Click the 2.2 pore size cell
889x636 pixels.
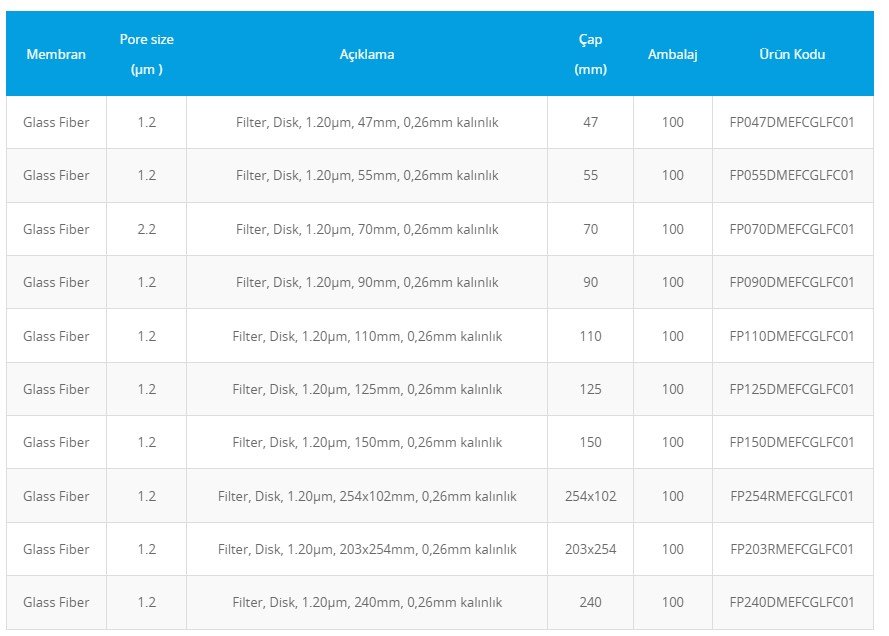coord(147,229)
